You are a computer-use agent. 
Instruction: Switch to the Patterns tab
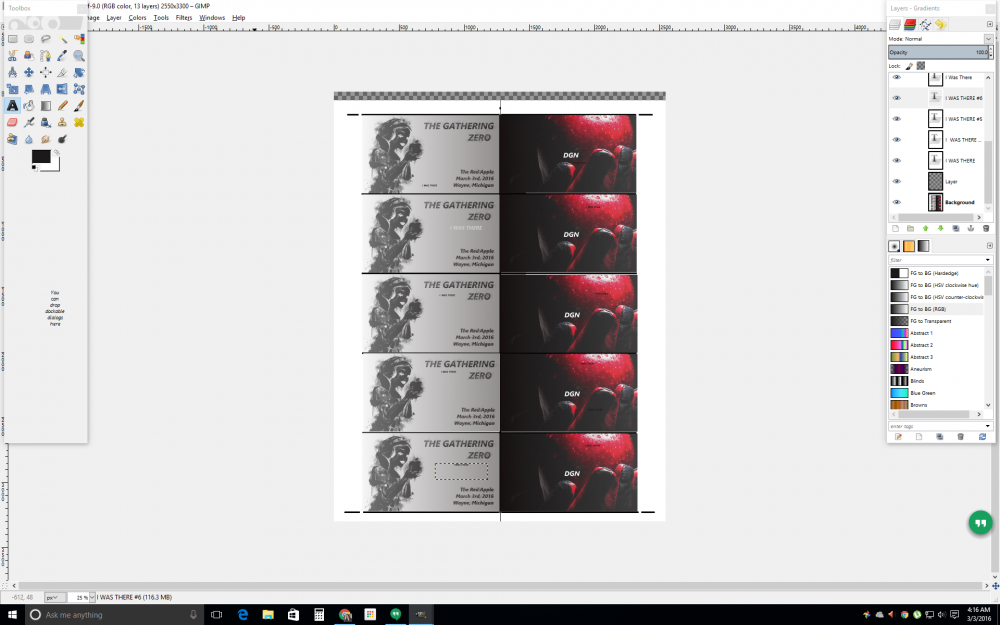[909, 246]
